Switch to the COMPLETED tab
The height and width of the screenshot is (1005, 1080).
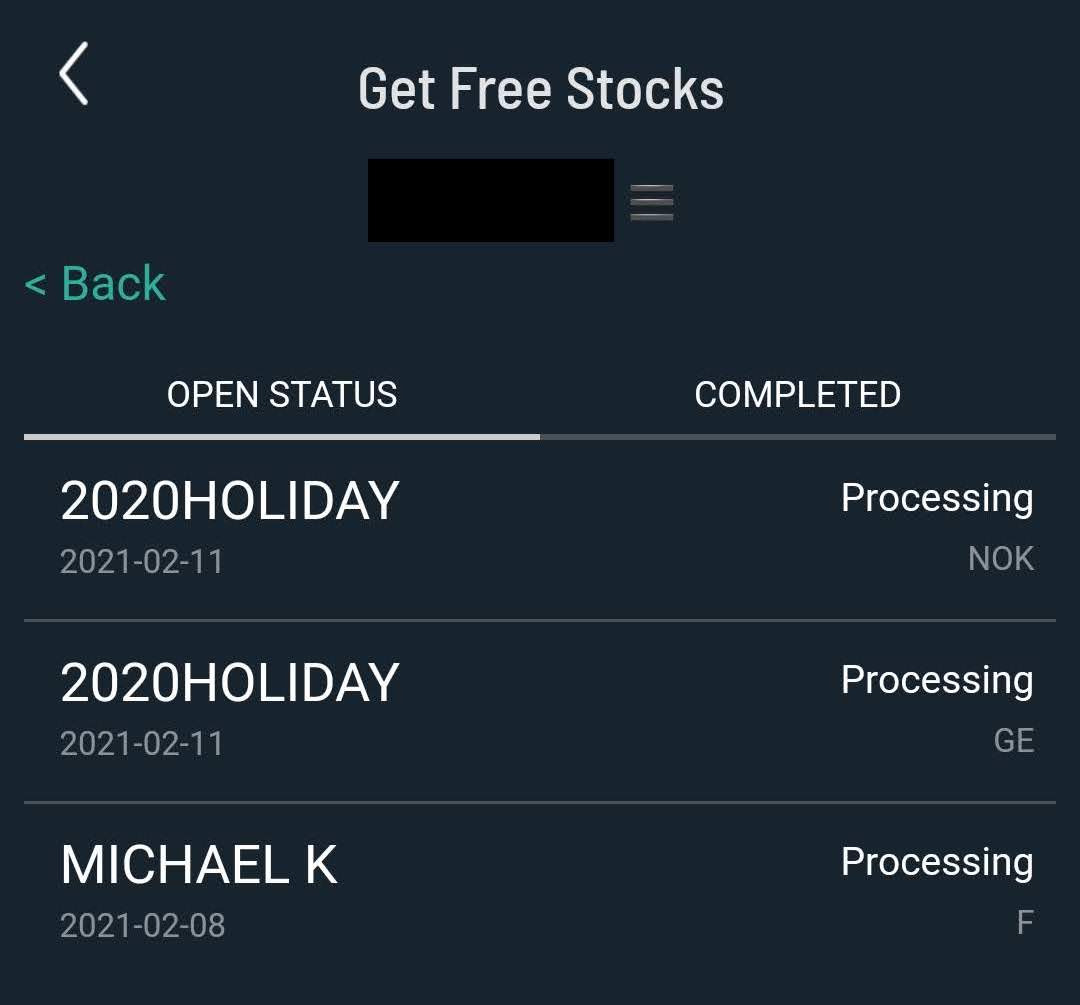(x=798, y=395)
